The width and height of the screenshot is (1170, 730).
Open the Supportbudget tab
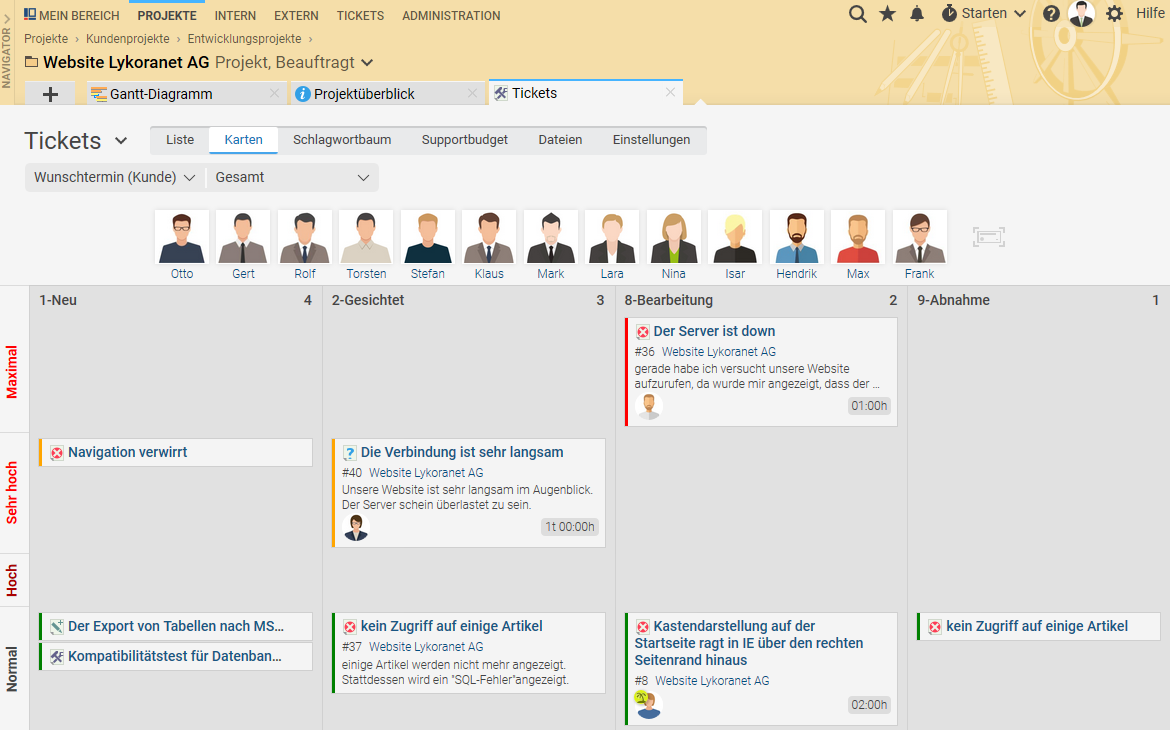click(465, 140)
